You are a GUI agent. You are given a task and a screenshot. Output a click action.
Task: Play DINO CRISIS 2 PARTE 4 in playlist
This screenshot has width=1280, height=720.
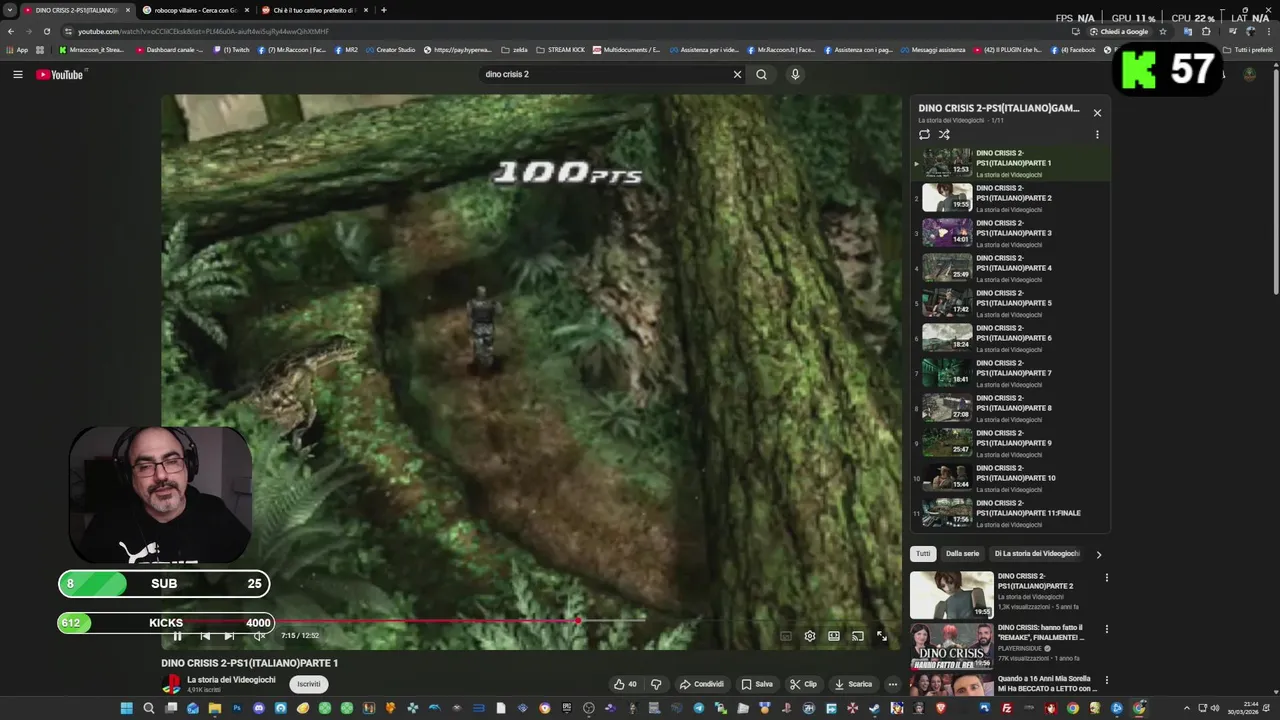1010,268
